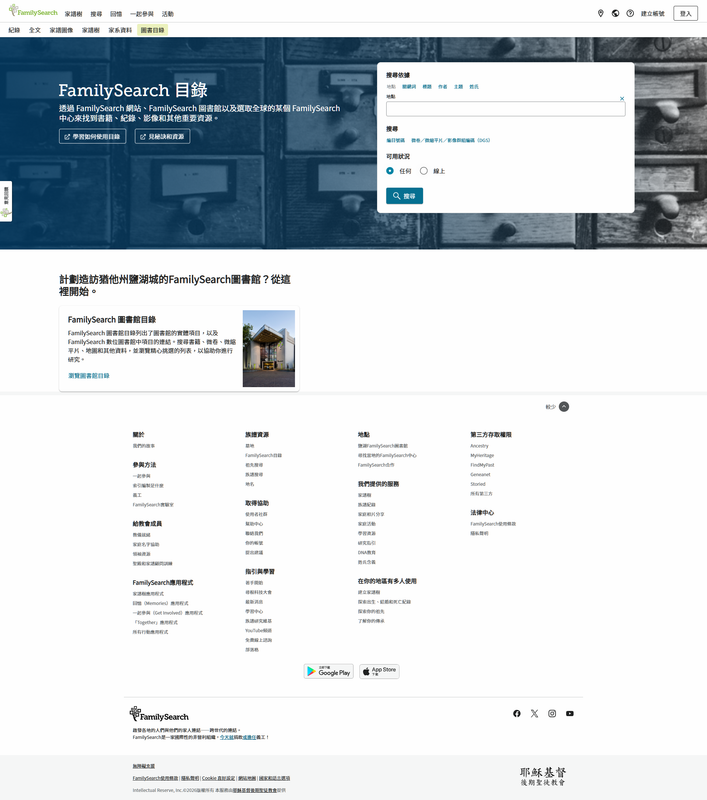Click the film/fiche/DGS number search link

coord(450,140)
